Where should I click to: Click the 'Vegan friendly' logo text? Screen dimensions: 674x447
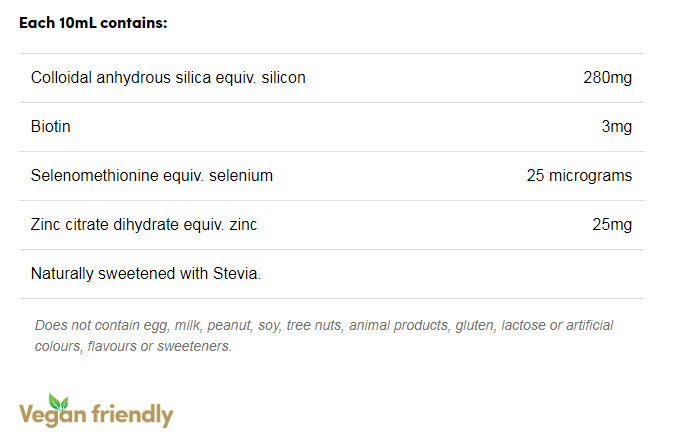pyautogui.click(x=96, y=414)
